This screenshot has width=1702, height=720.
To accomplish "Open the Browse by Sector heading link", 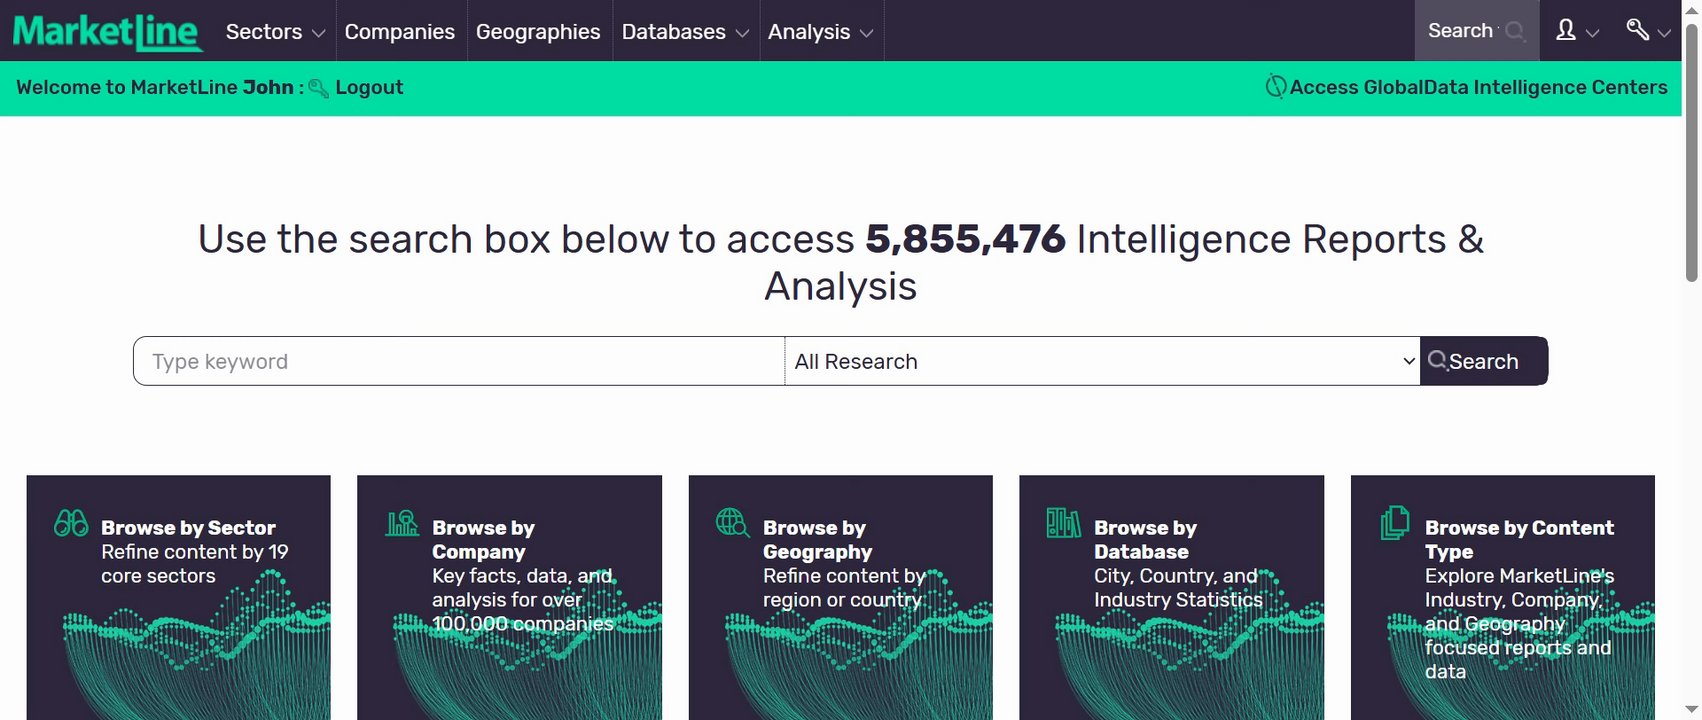I will coord(188,528).
